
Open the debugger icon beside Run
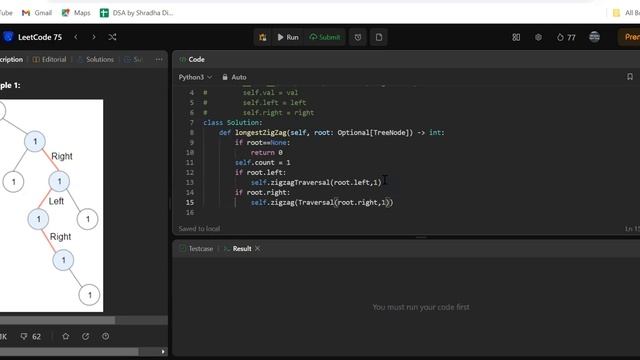(x=262, y=37)
